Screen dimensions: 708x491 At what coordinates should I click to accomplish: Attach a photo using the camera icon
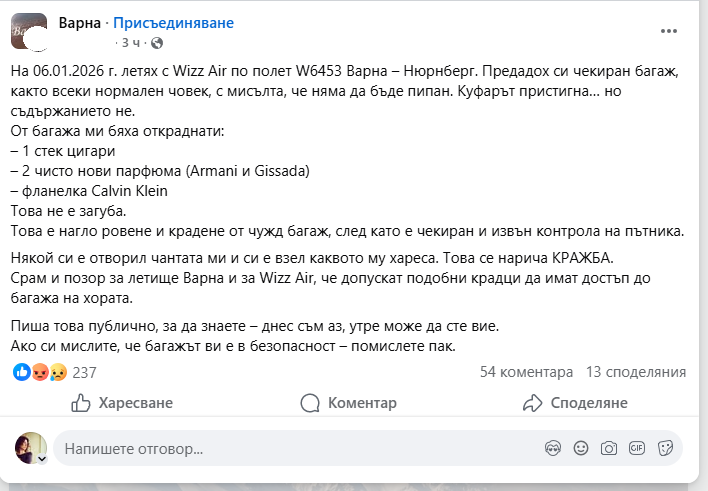(x=609, y=449)
